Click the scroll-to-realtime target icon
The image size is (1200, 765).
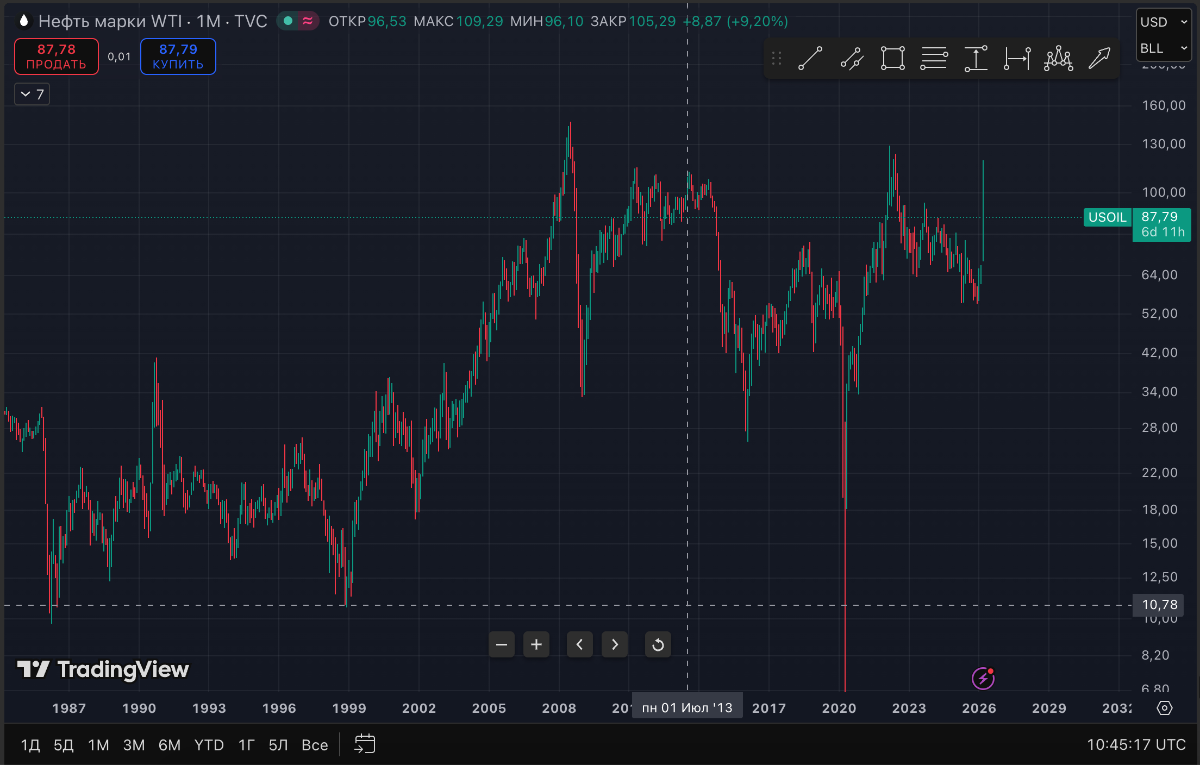1163,708
